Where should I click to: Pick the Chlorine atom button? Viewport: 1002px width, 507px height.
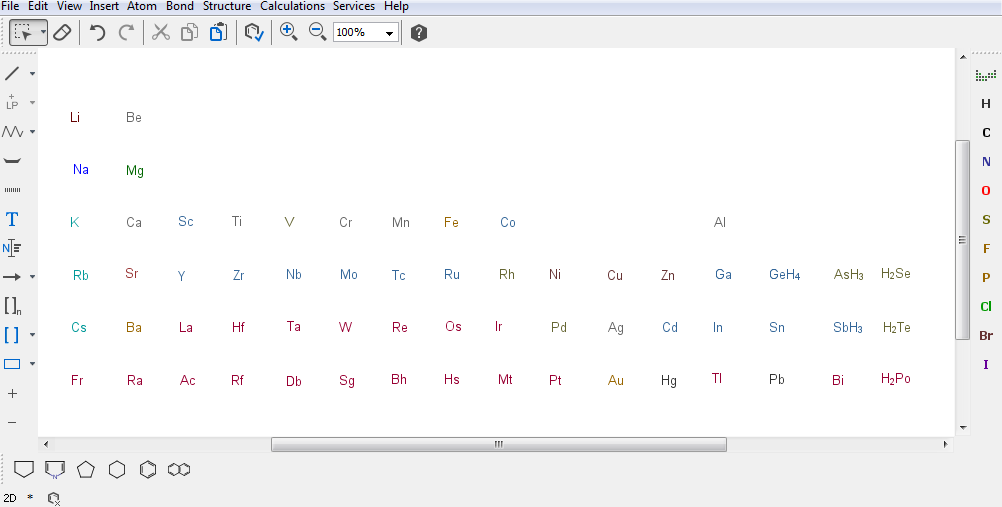click(986, 307)
